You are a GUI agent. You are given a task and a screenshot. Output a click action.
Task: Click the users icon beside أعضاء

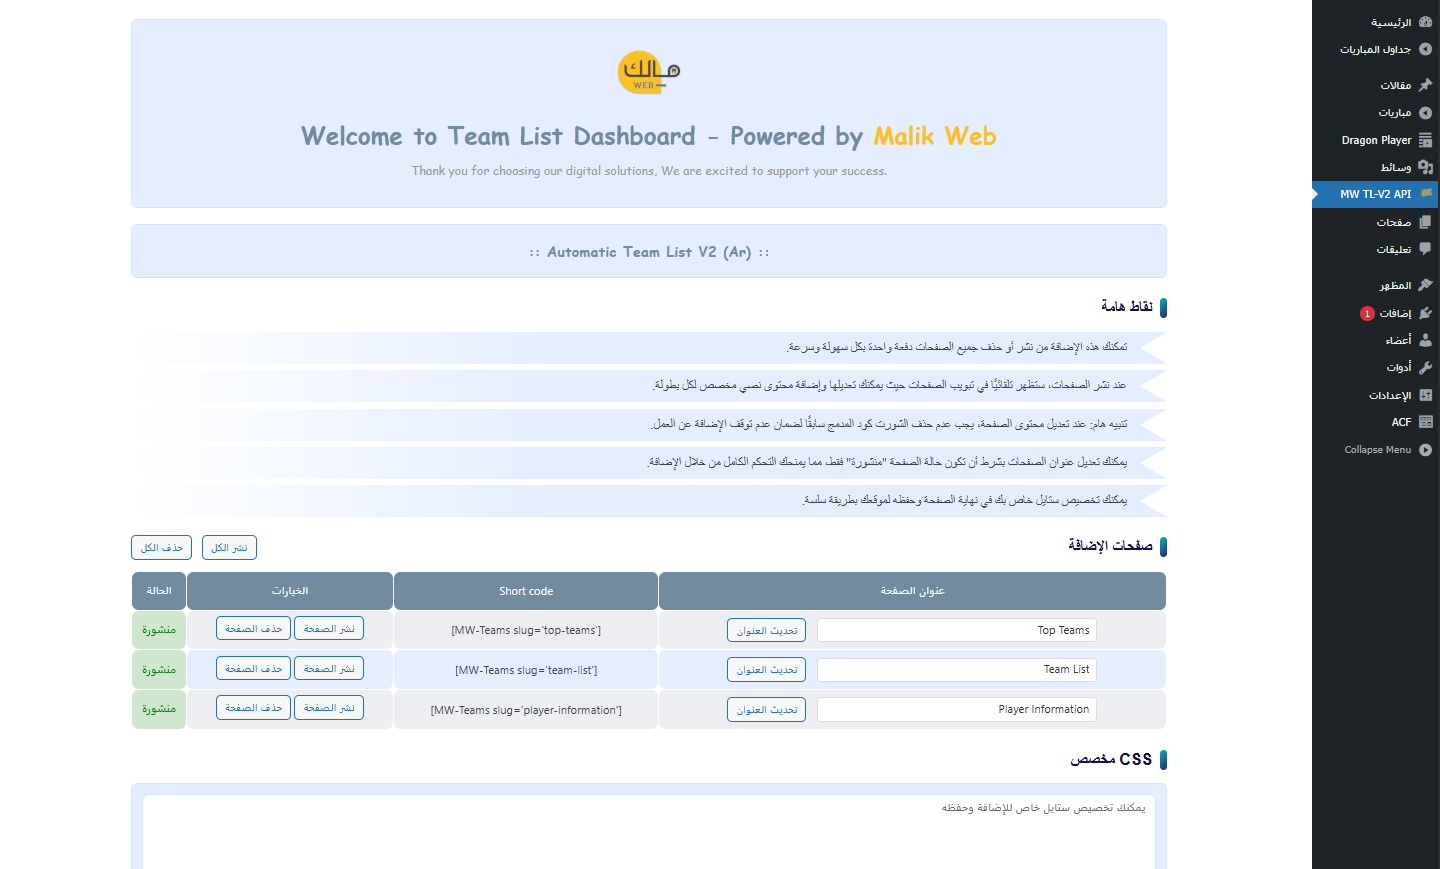click(x=1425, y=340)
